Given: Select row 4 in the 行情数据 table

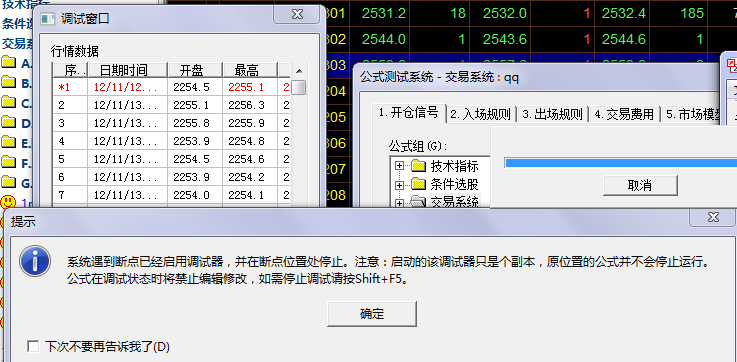Looking at the screenshot, I should pos(171,141).
